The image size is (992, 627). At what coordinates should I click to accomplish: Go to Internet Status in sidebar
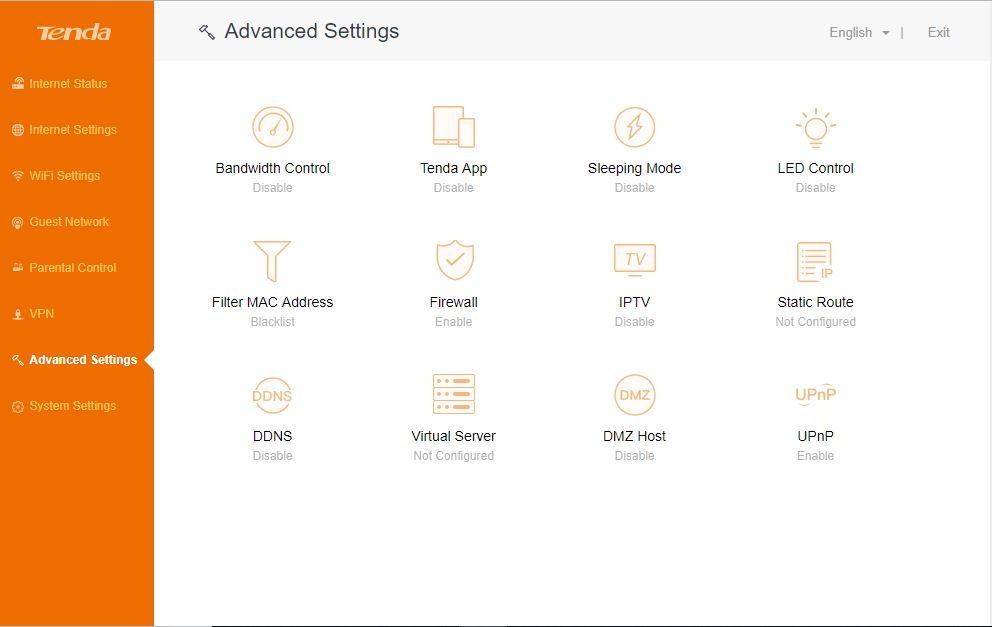60,84
